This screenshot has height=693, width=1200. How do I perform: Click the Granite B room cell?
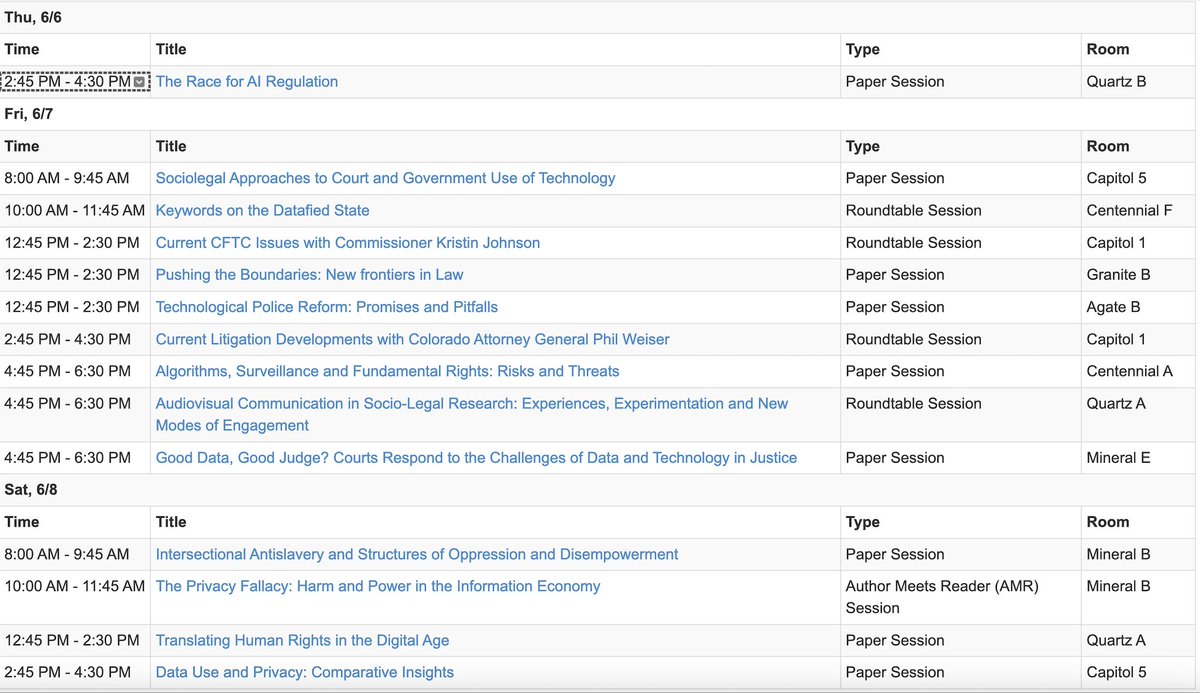click(x=1119, y=274)
